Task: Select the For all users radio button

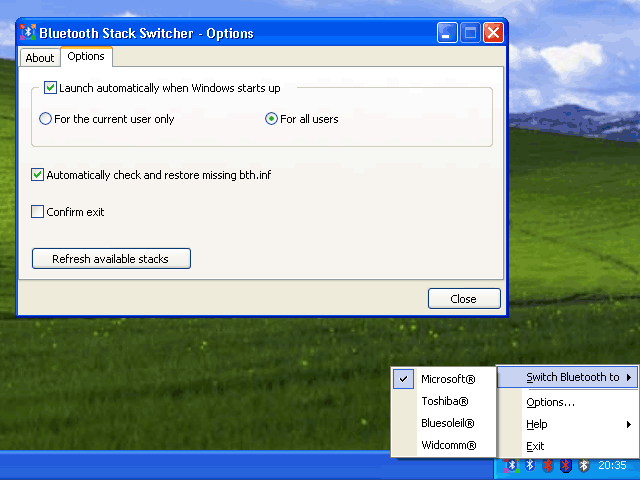Action: [x=271, y=119]
